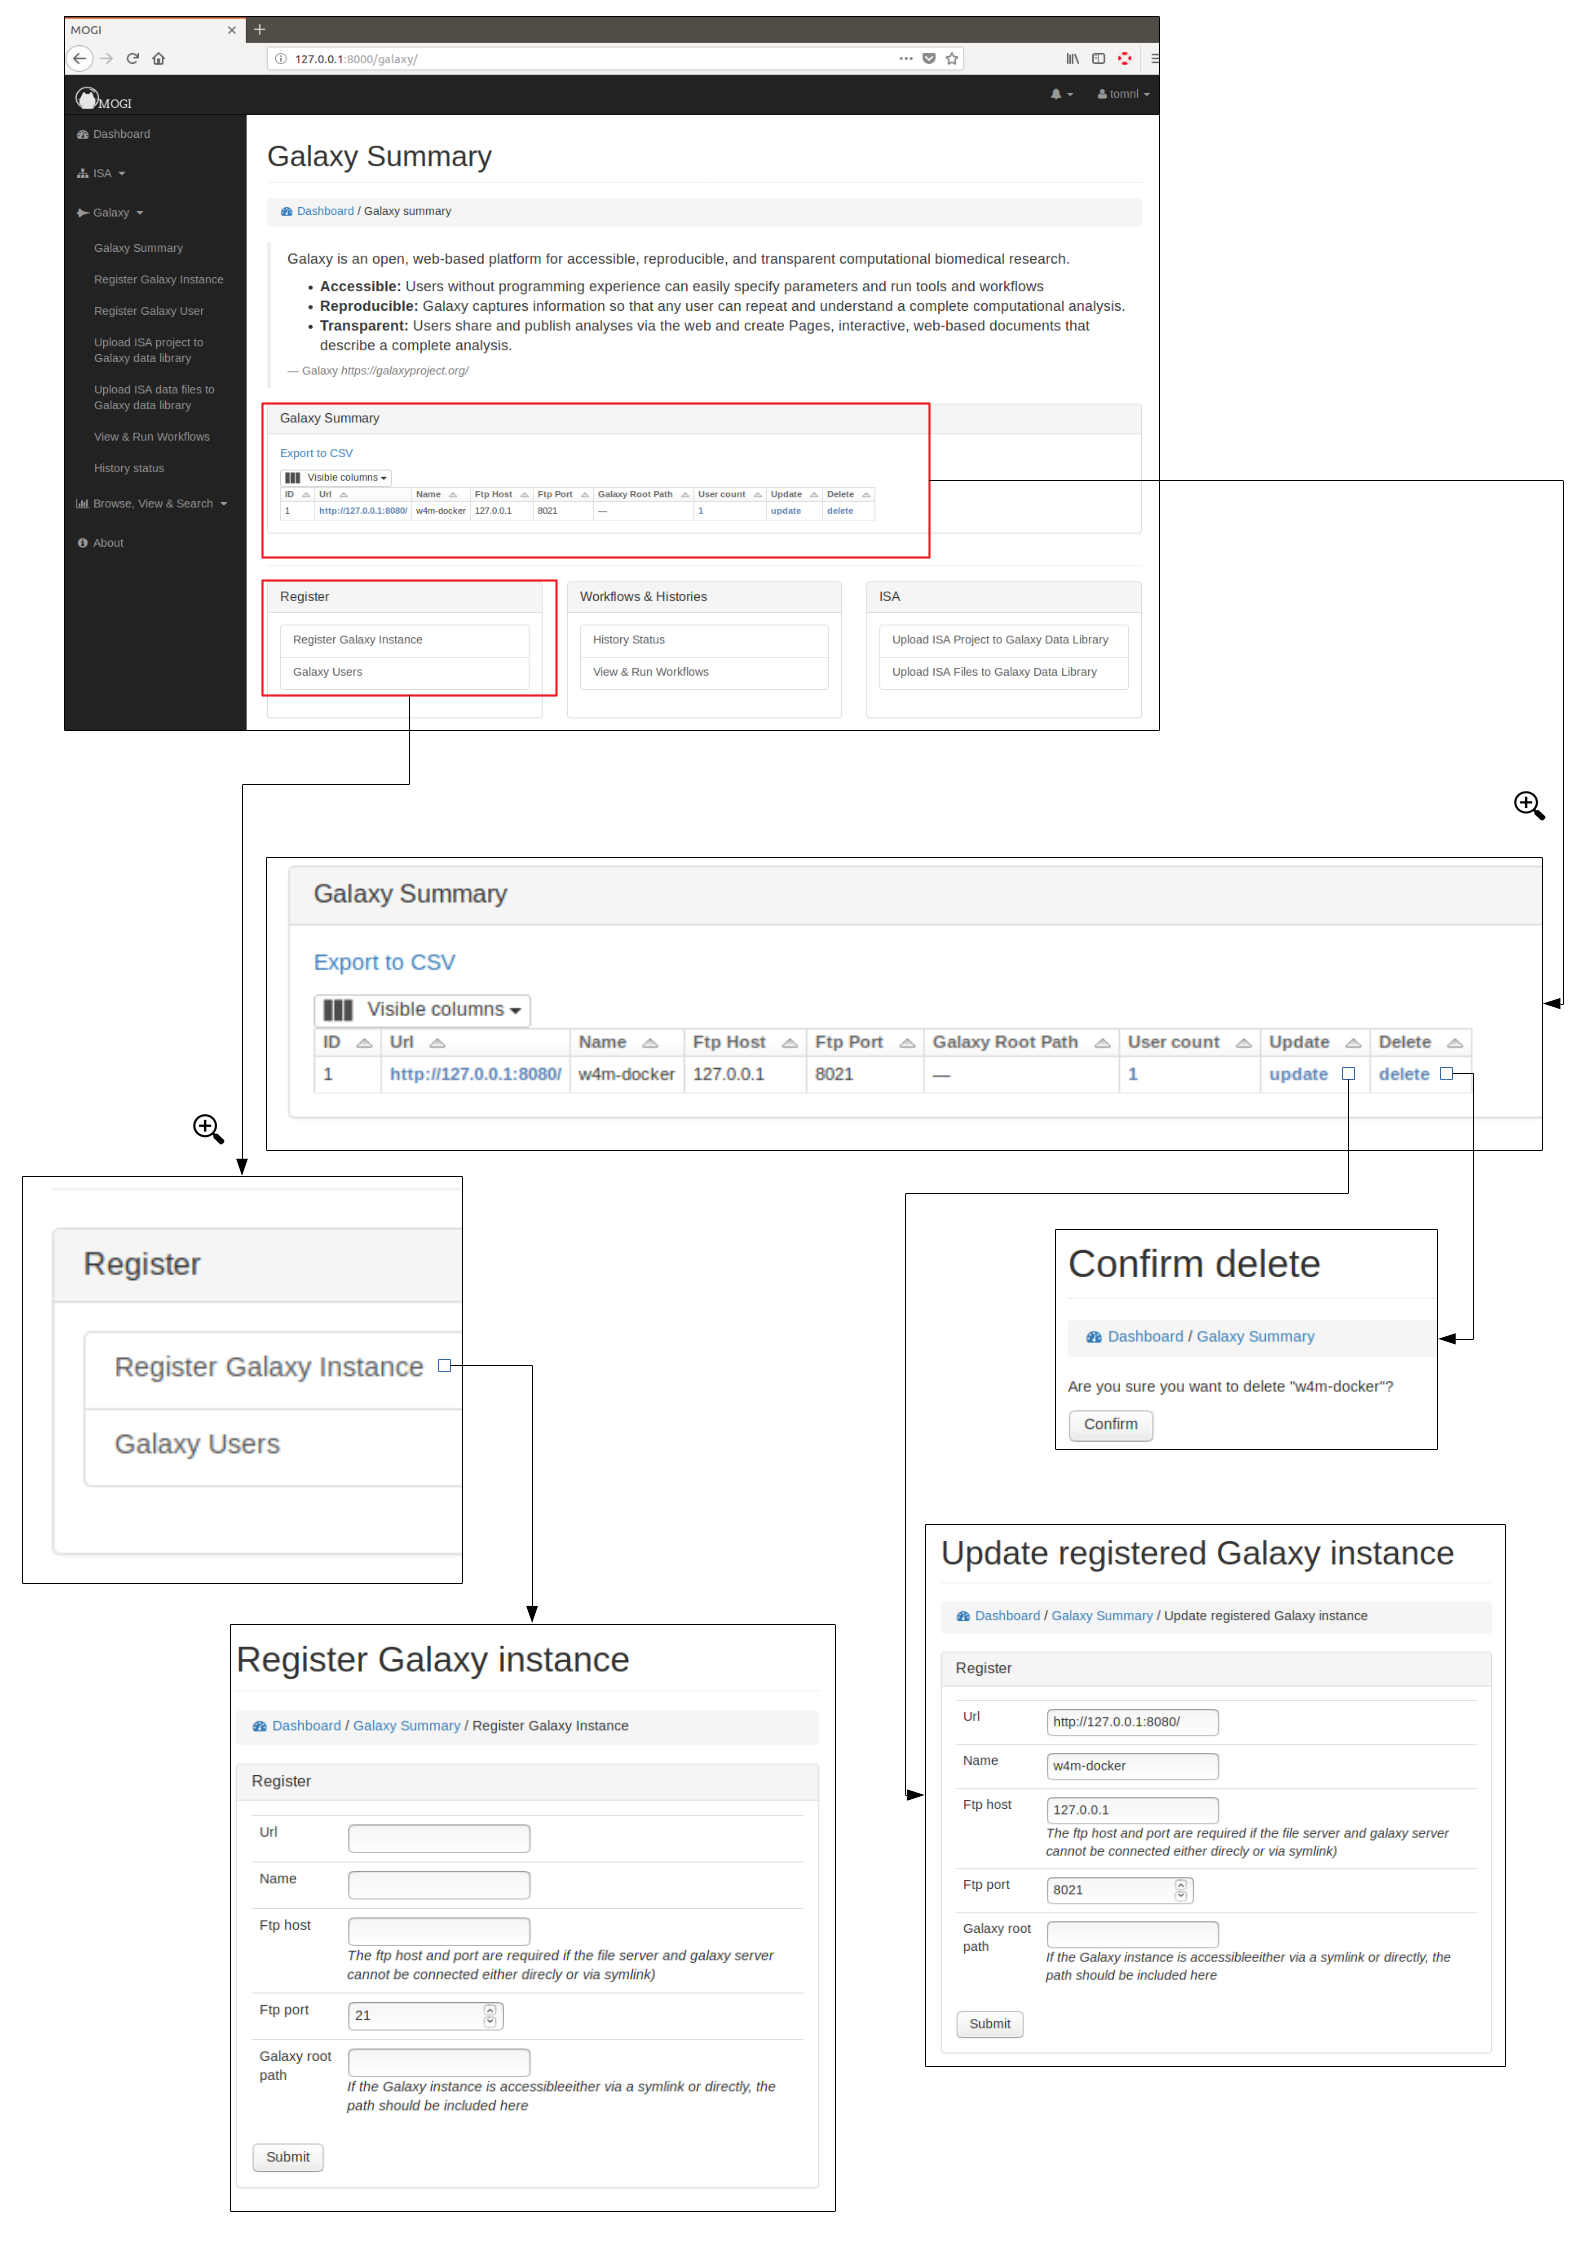Open Visible columns dropdown in the browser window

(336, 477)
